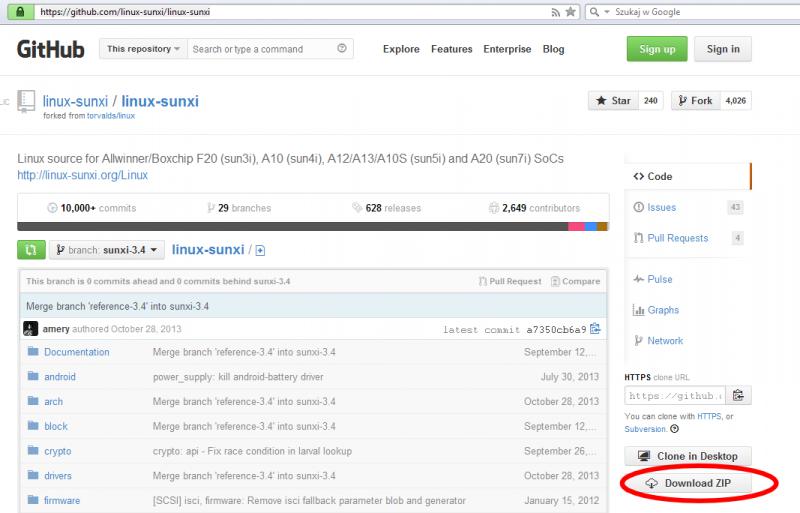The width and height of the screenshot is (800, 513).
Task: Bookmark the page with the star icon
Action: point(570,12)
